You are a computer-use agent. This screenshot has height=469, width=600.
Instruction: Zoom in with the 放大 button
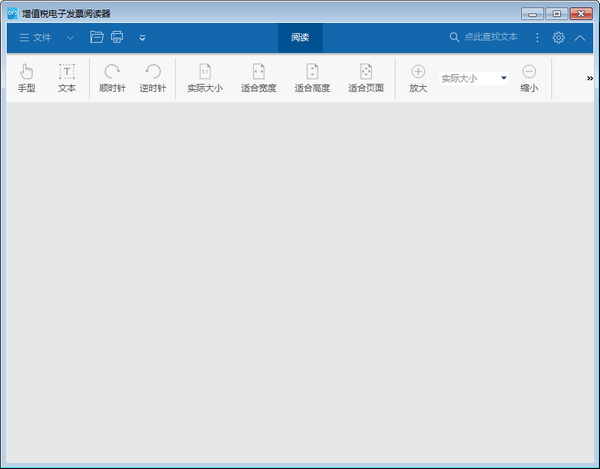coord(418,78)
